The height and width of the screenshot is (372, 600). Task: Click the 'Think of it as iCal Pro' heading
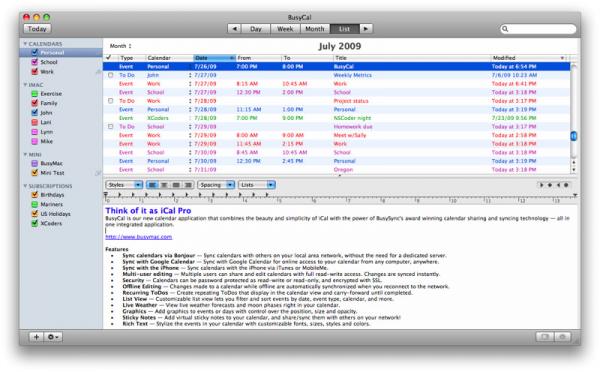pos(148,210)
